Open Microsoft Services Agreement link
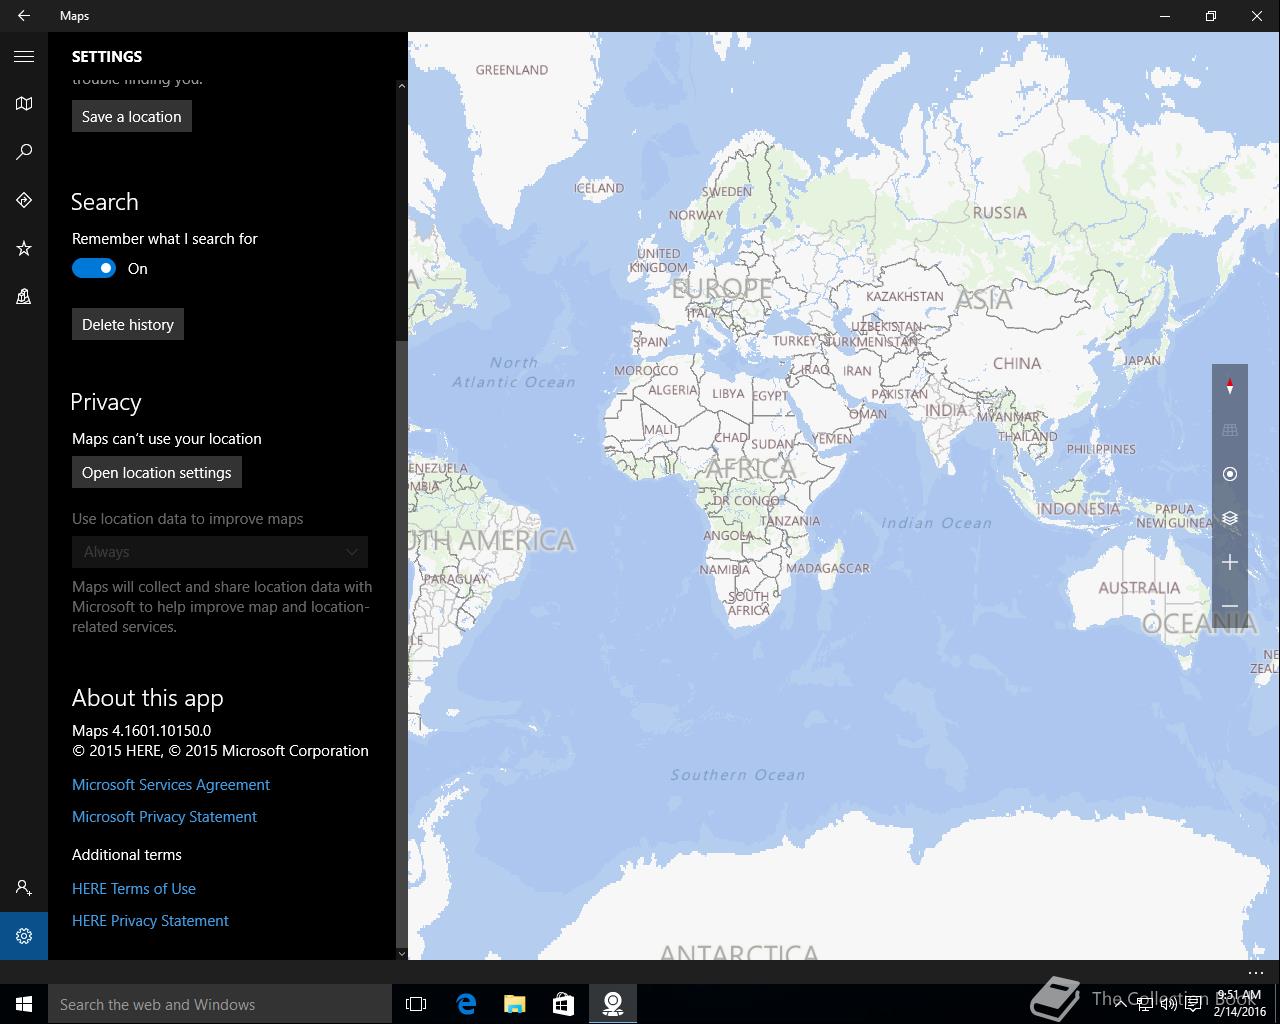The image size is (1280, 1024). coord(171,785)
